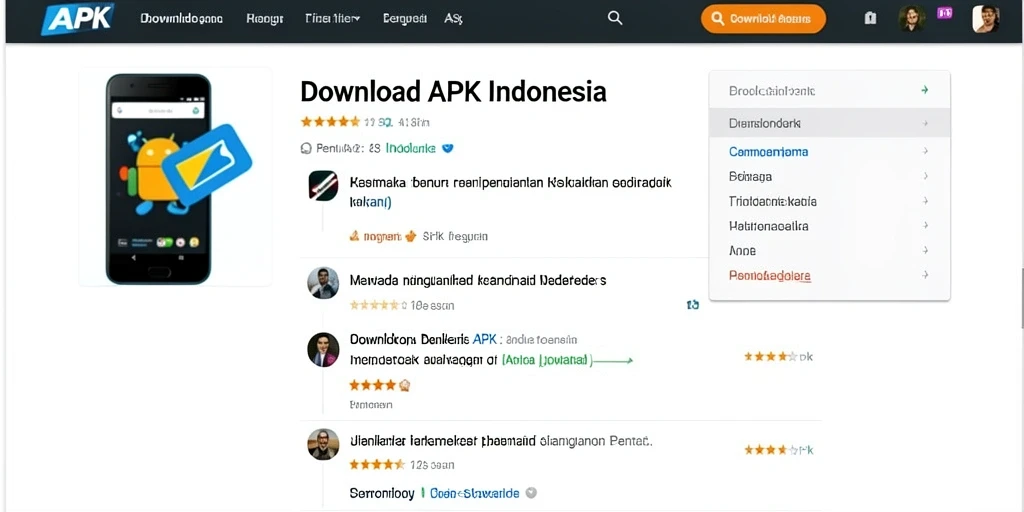Open the search magnifier in the header
The height and width of the screenshot is (512, 1024).
[x=615, y=18]
